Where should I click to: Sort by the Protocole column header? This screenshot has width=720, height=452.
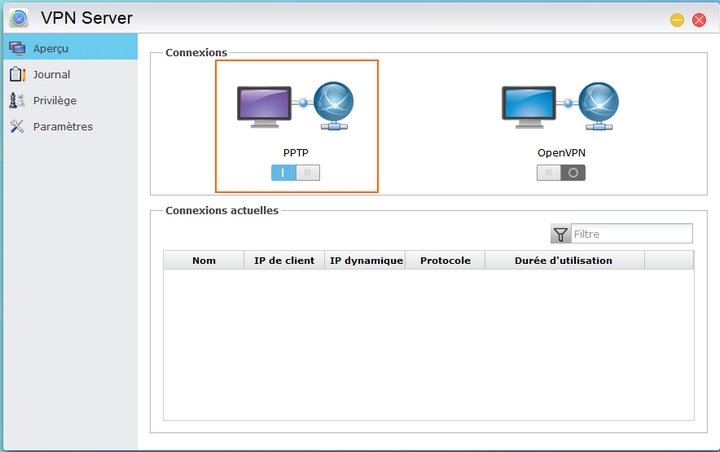[x=445, y=260]
